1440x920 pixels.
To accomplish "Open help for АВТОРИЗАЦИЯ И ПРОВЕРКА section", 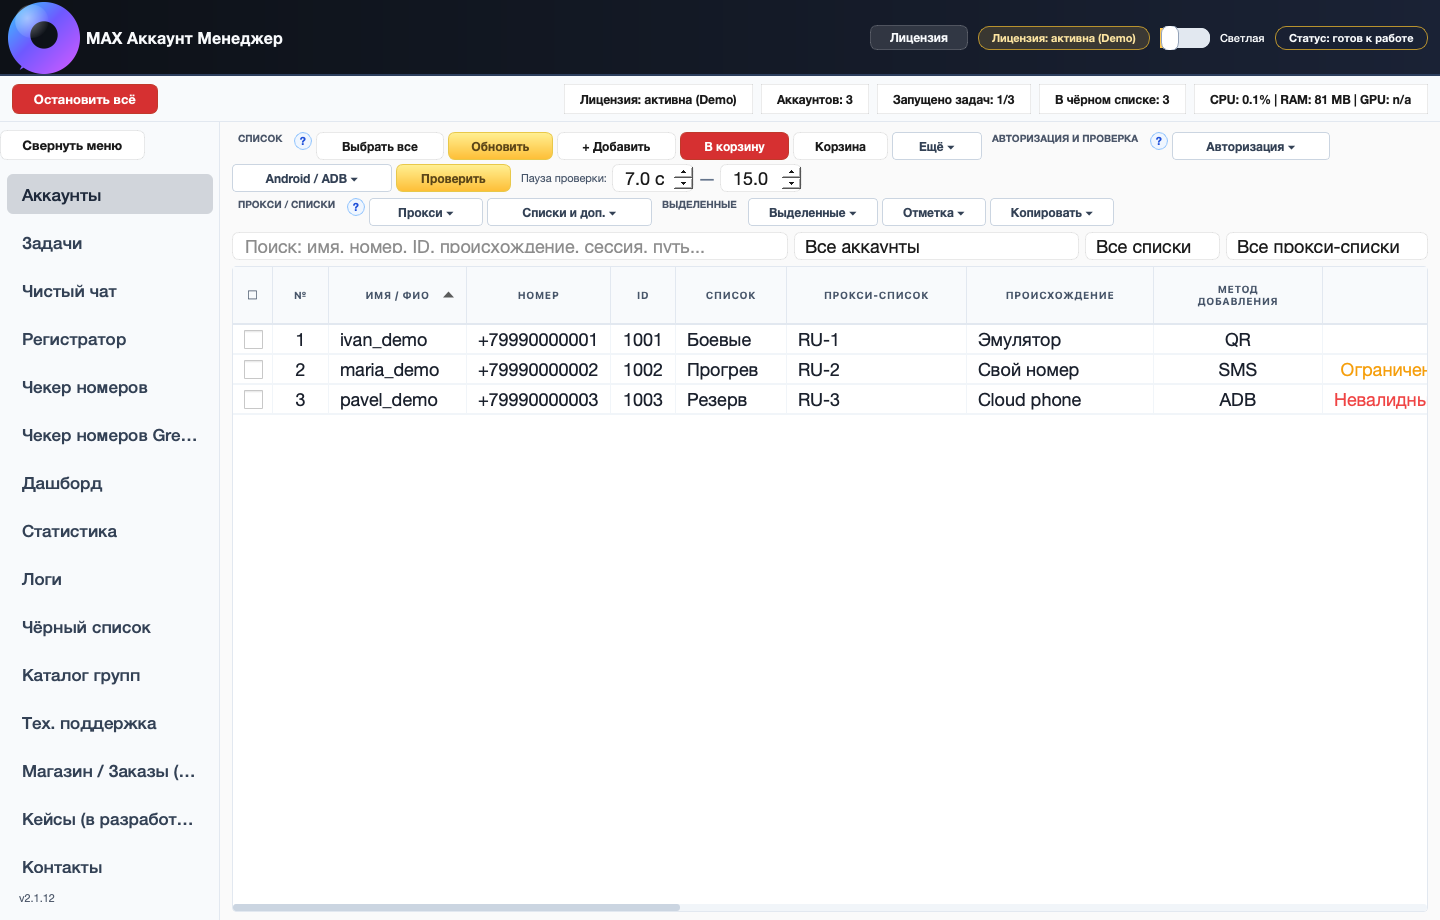I will point(1158,141).
